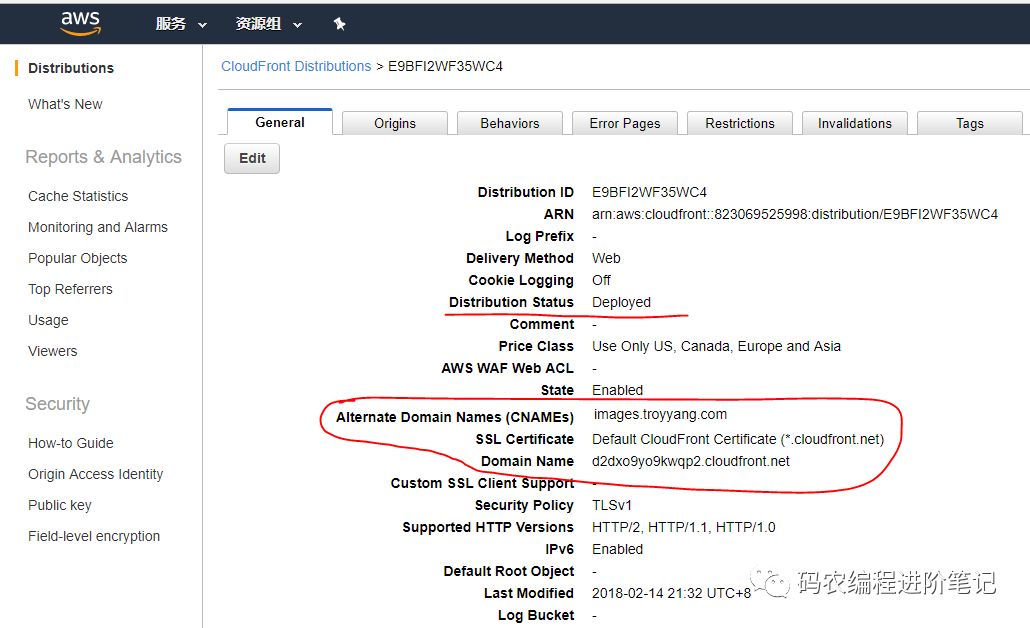Open the Invalidations tab
Viewport: 1030px width, 628px height.
(x=855, y=123)
